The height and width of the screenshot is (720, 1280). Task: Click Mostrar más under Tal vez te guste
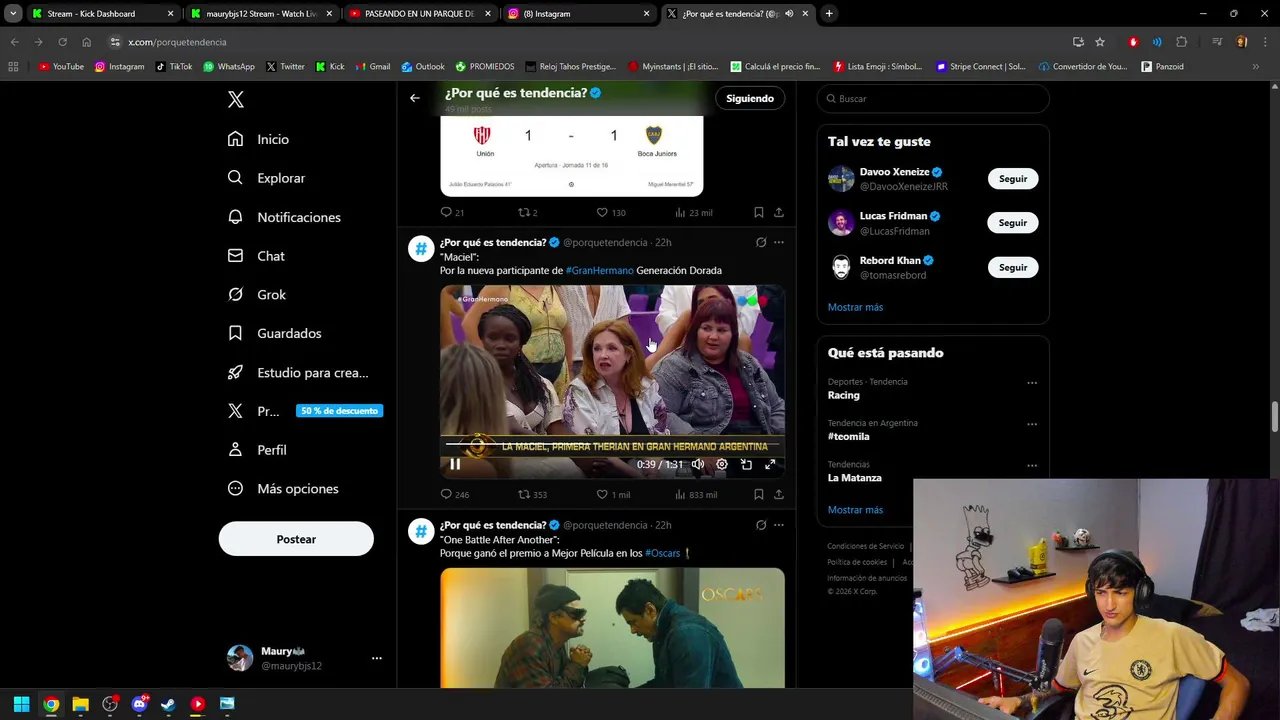pos(855,307)
